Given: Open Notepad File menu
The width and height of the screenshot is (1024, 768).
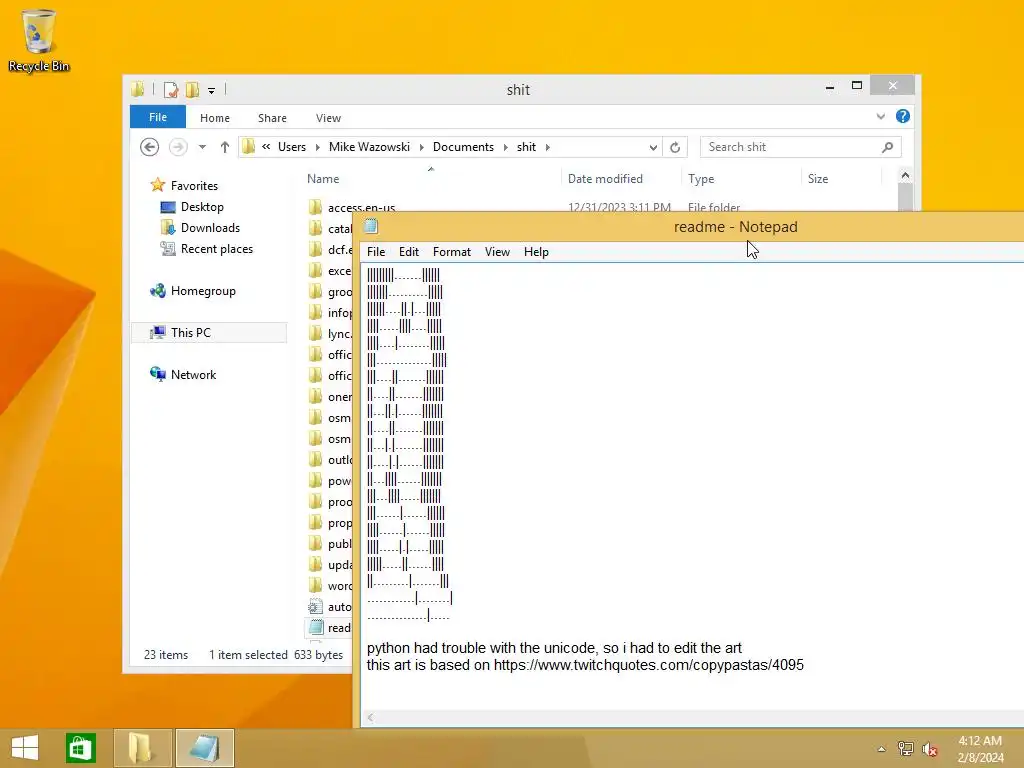Looking at the screenshot, I should point(376,251).
